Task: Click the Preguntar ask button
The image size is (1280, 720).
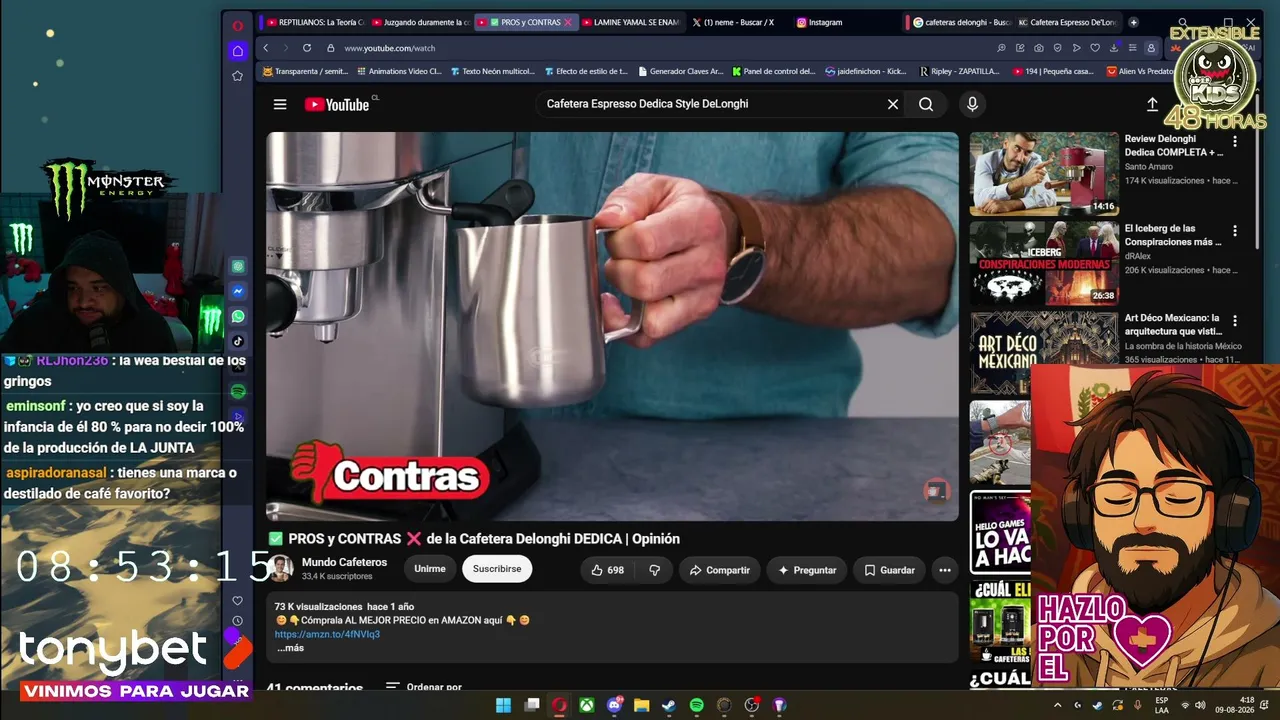Action: click(x=807, y=570)
